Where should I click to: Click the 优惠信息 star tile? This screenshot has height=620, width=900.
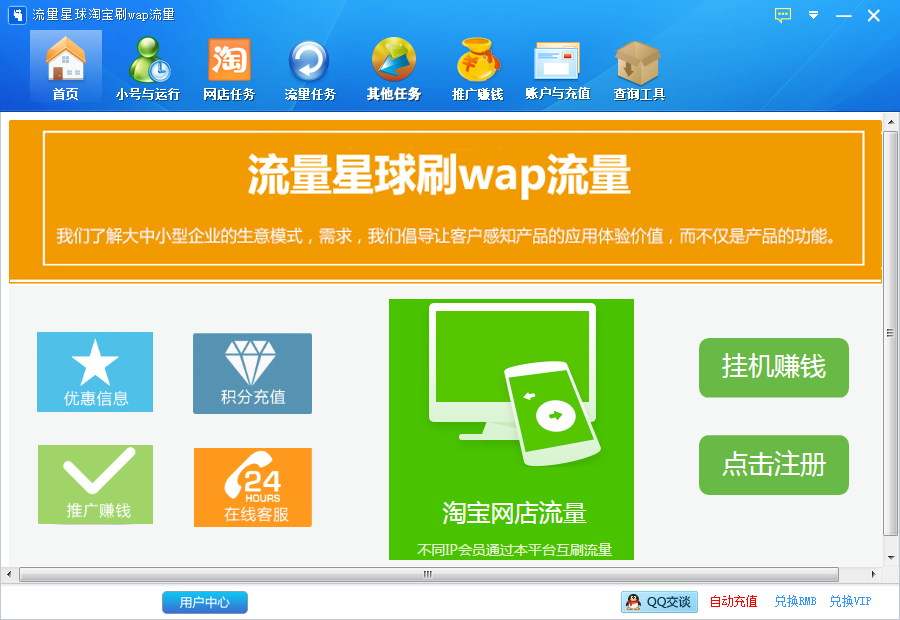[x=95, y=372]
